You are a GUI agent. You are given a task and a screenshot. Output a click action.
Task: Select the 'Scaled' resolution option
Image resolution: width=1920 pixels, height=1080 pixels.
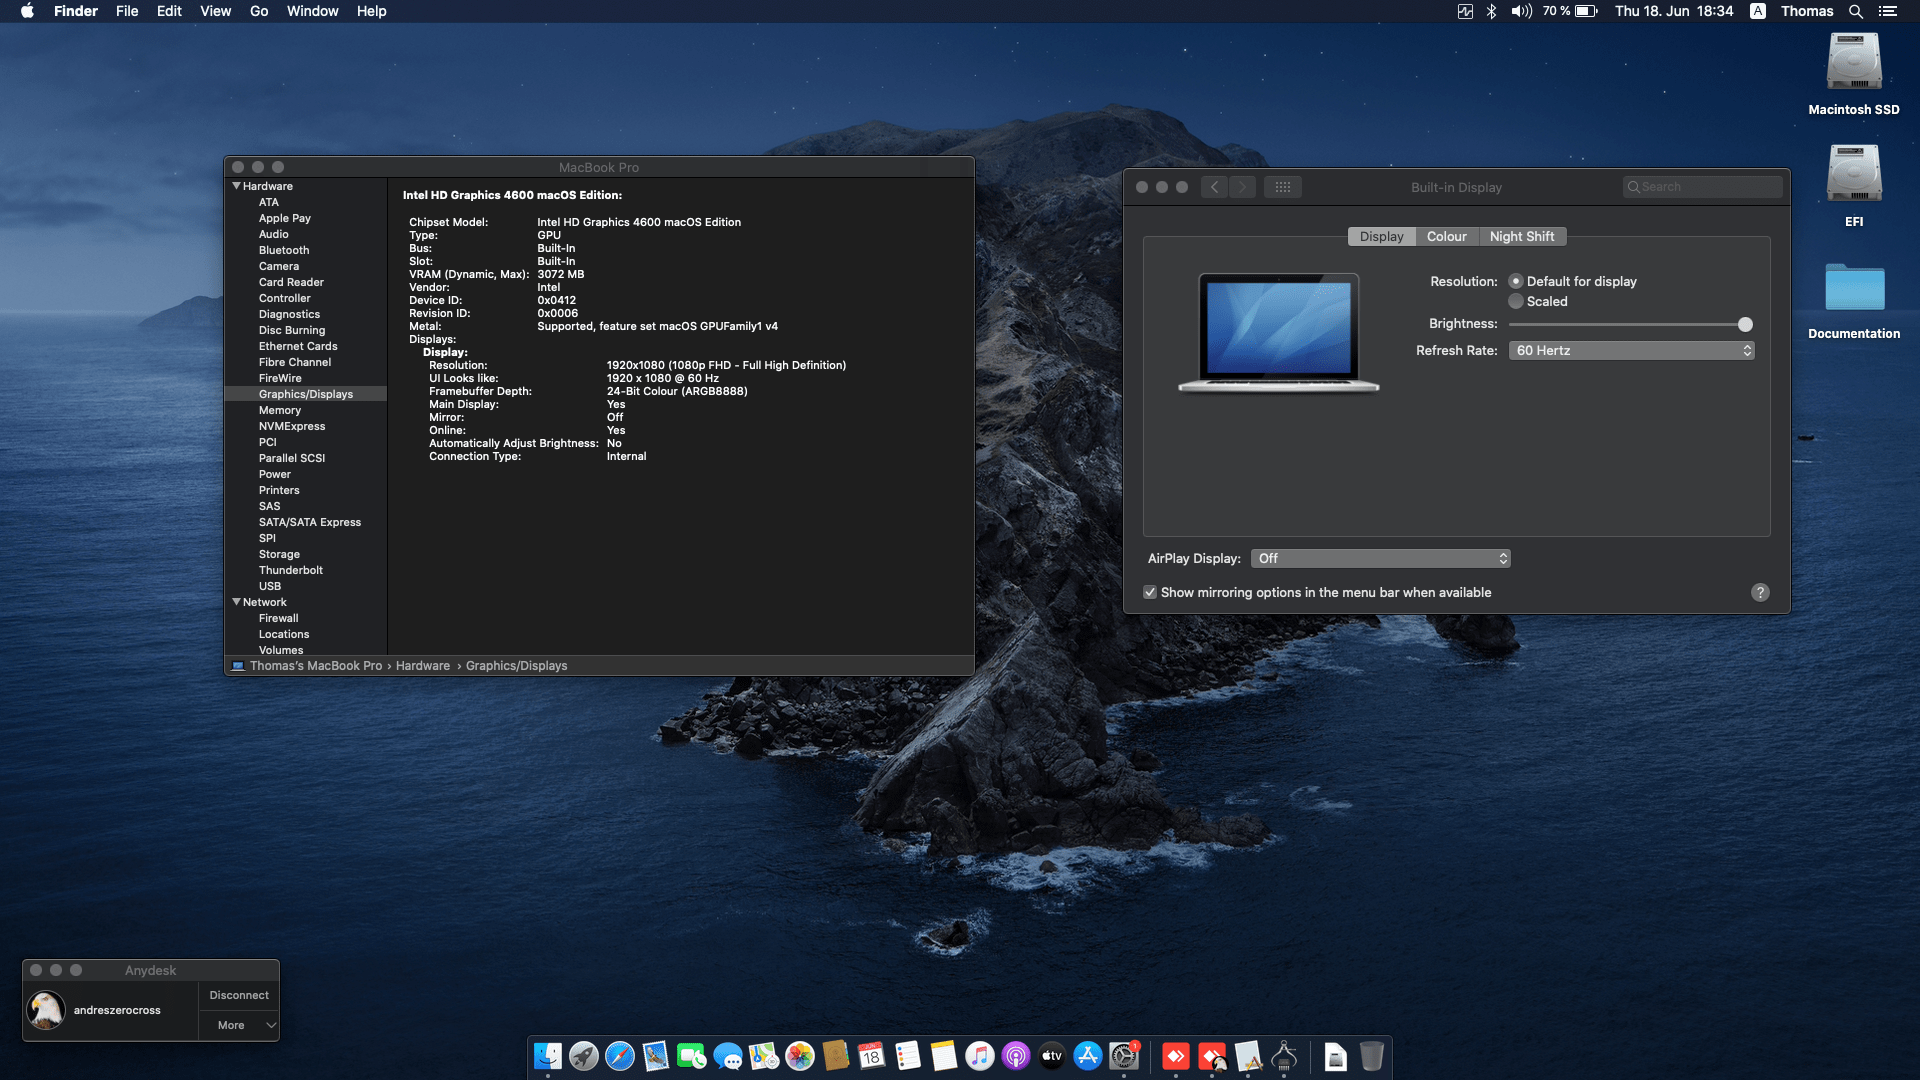tap(1516, 302)
